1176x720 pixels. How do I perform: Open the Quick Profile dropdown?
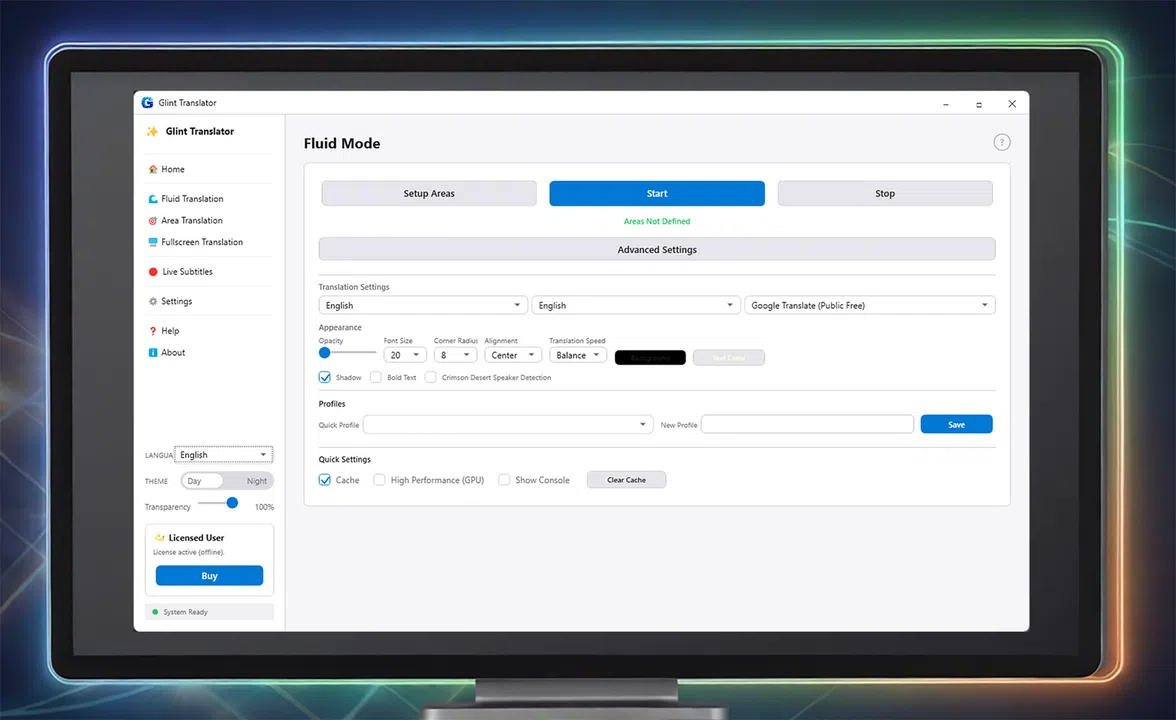point(508,424)
